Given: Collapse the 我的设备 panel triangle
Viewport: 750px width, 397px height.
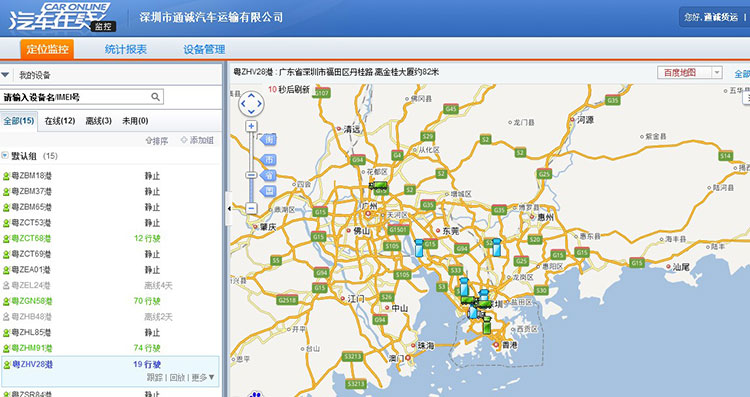Looking at the screenshot, I should point(6,75).
